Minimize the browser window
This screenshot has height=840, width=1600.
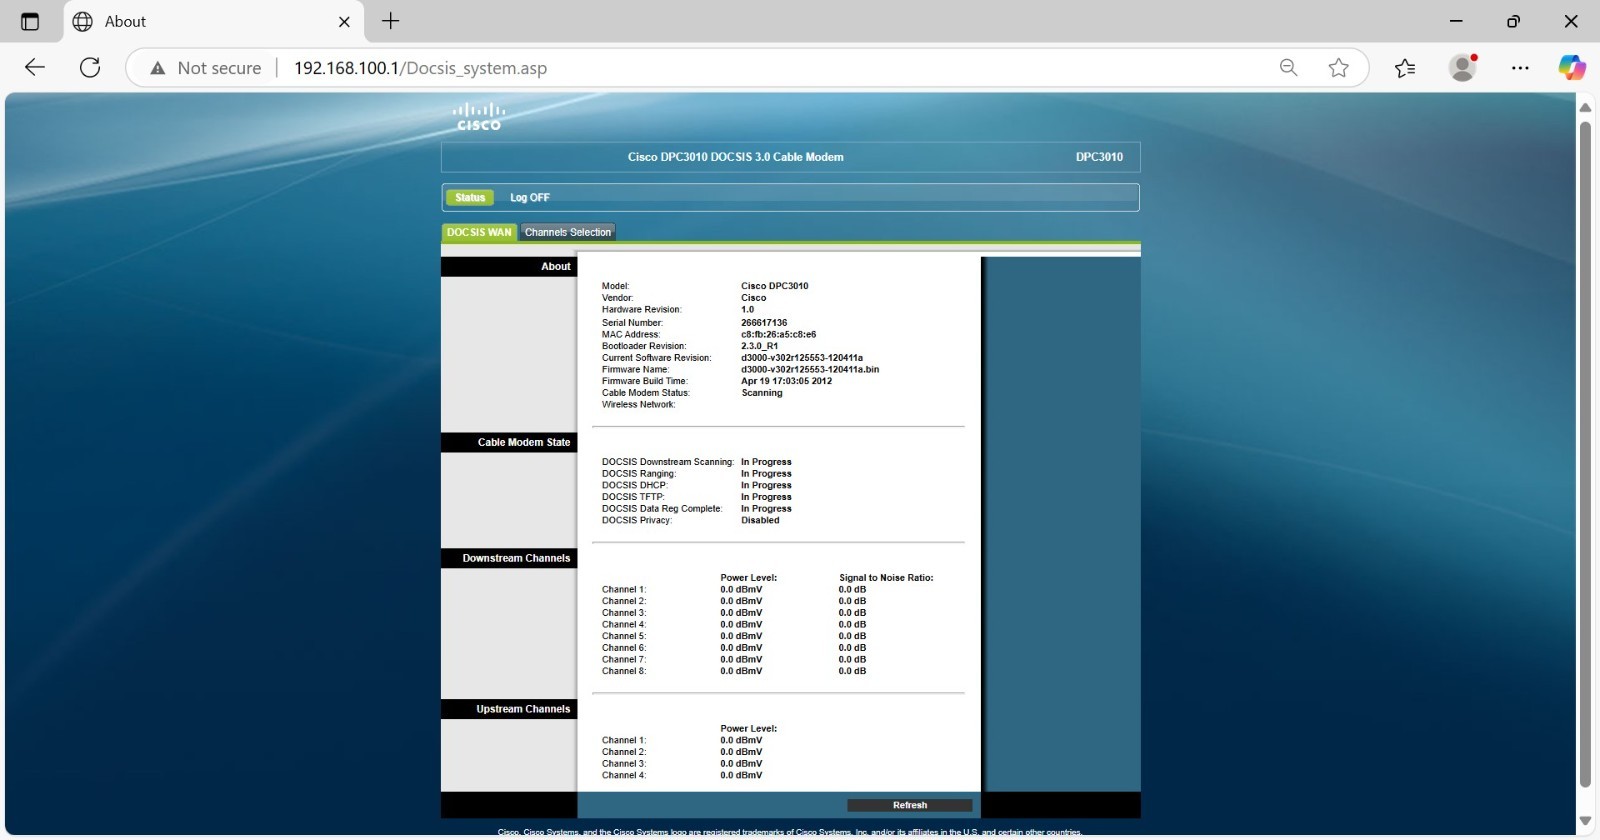point(1456,21)
